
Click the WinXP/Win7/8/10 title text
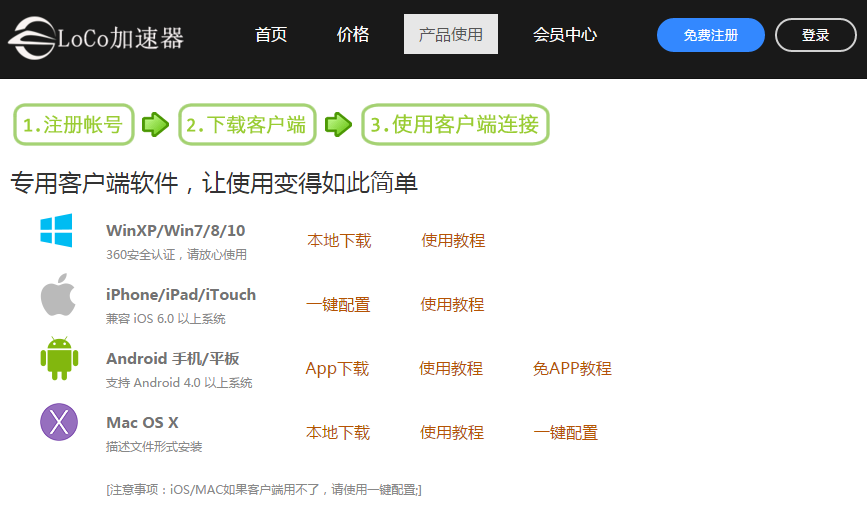click(175, 230)
